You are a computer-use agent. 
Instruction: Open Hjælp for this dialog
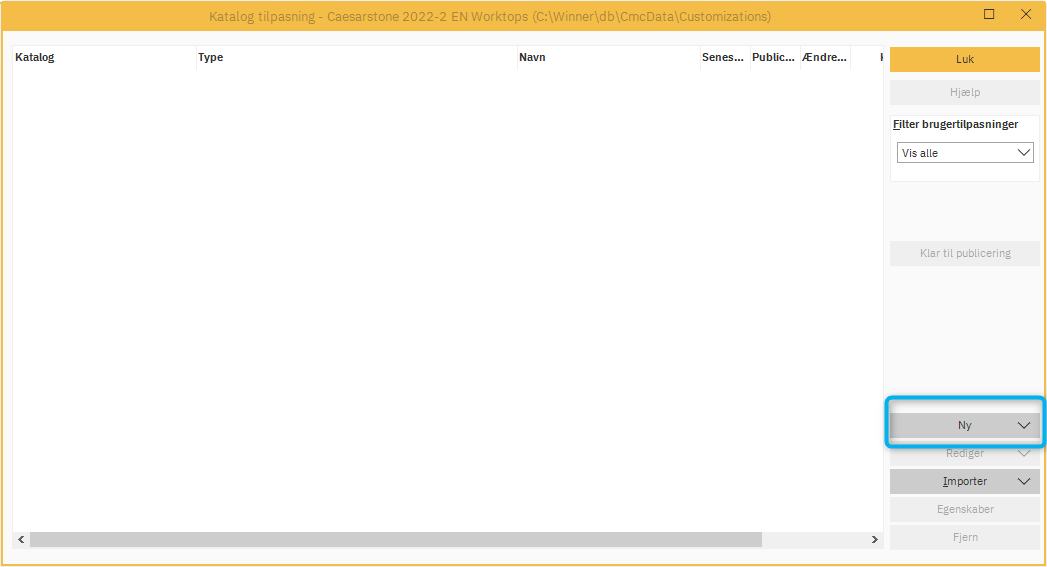coord(964,92)
